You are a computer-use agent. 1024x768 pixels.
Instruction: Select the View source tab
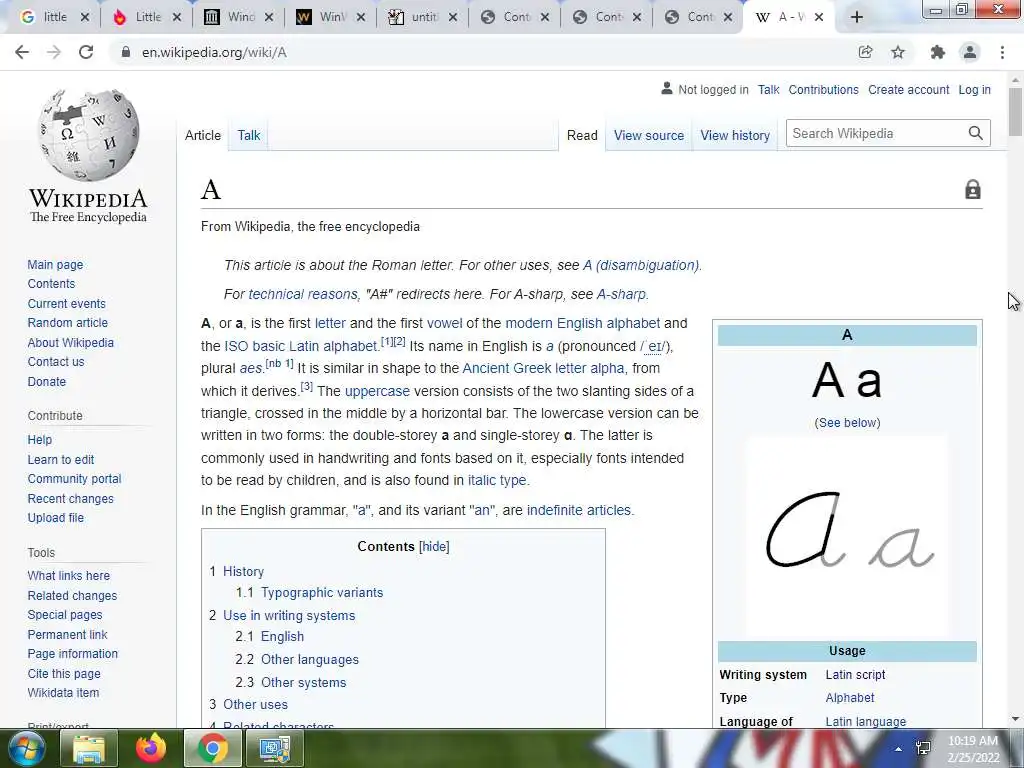point(648,135)
